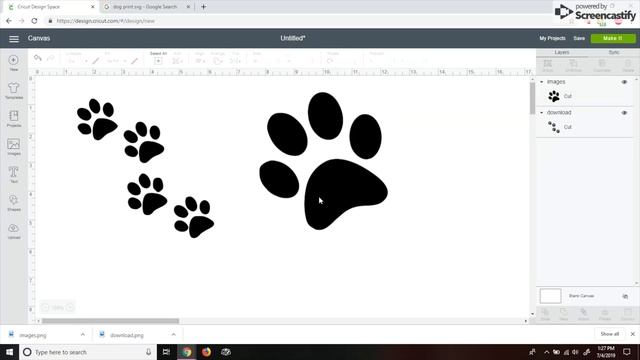
Task: Open Firefox from the Windows taskbar
Action: pos(206,352)
